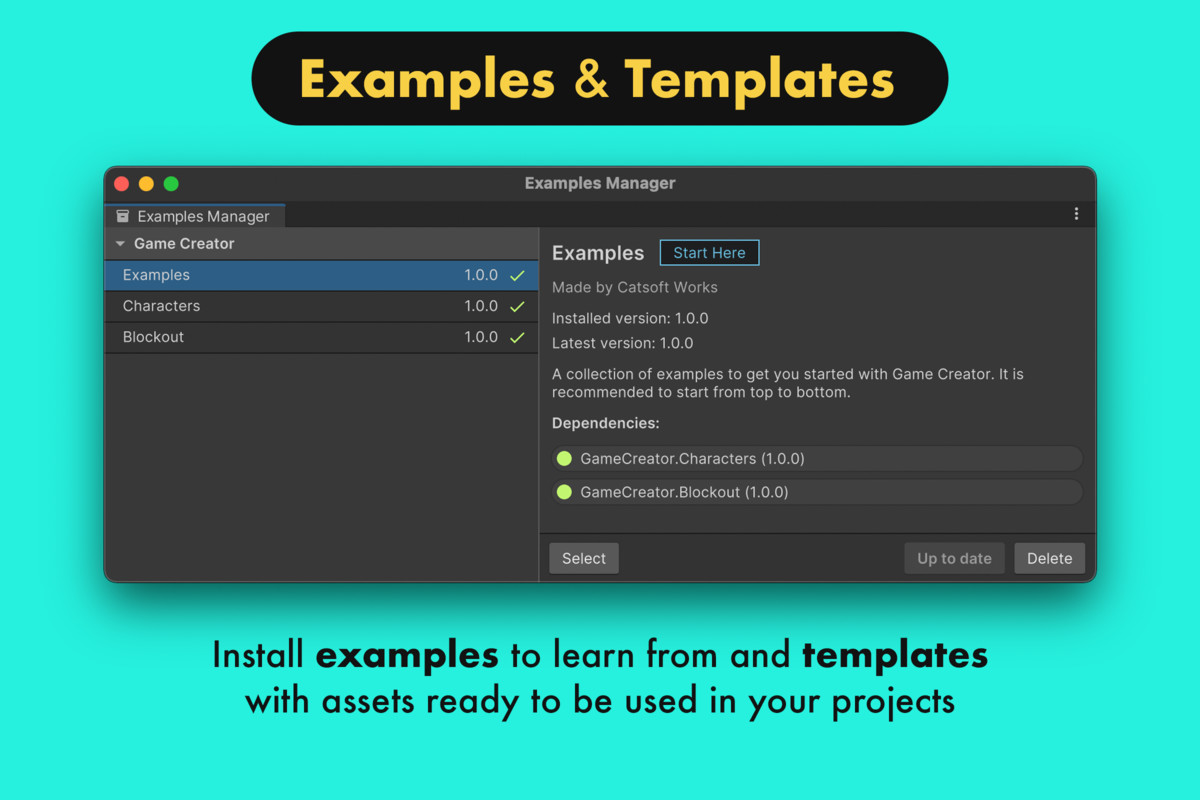
Task: Click 'Installed version: 1.0.0' text
Action: coord(630,318)
